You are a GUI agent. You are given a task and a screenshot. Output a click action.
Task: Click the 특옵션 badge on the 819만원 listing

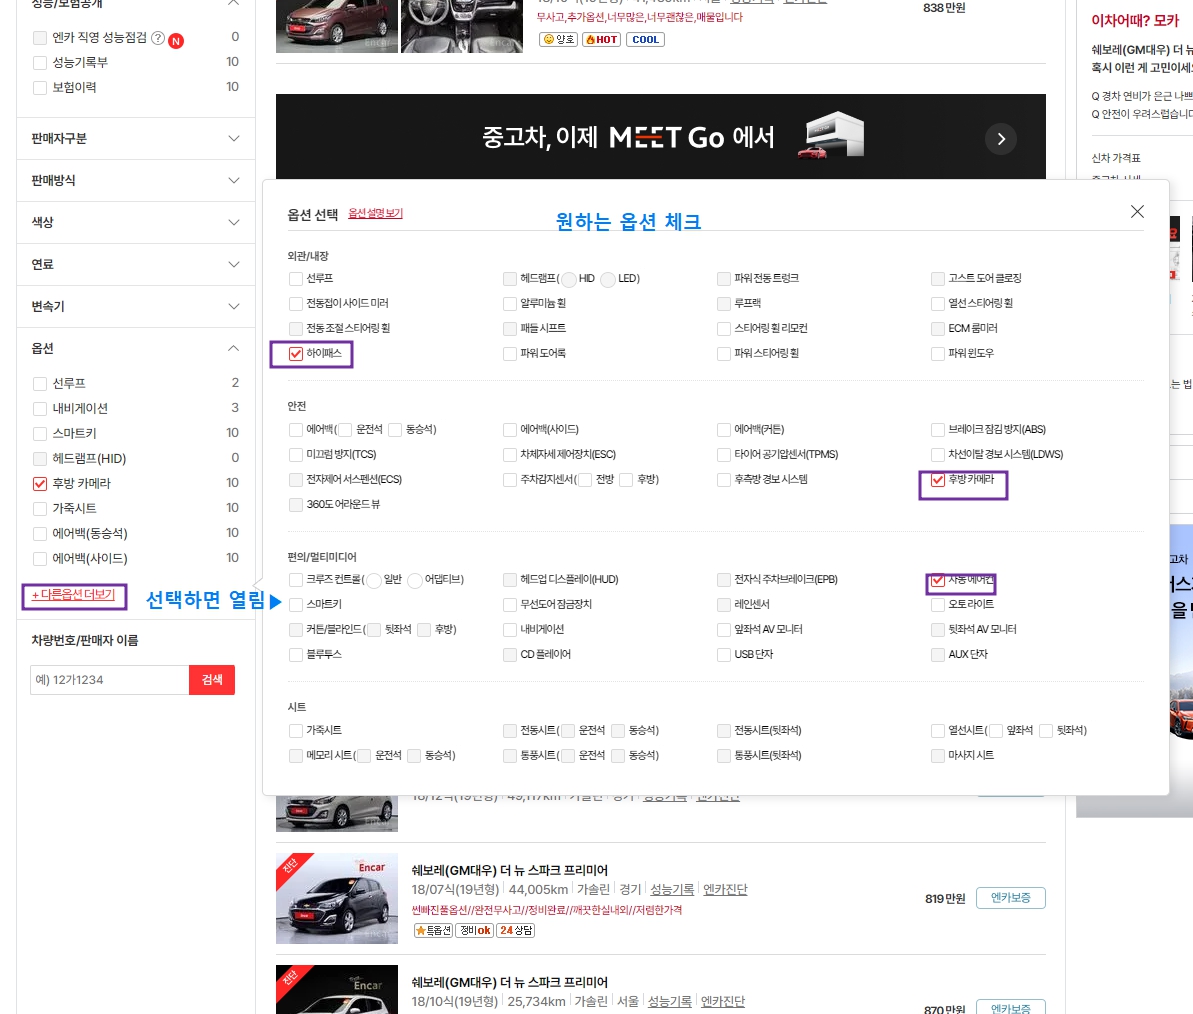click(433, 930)
